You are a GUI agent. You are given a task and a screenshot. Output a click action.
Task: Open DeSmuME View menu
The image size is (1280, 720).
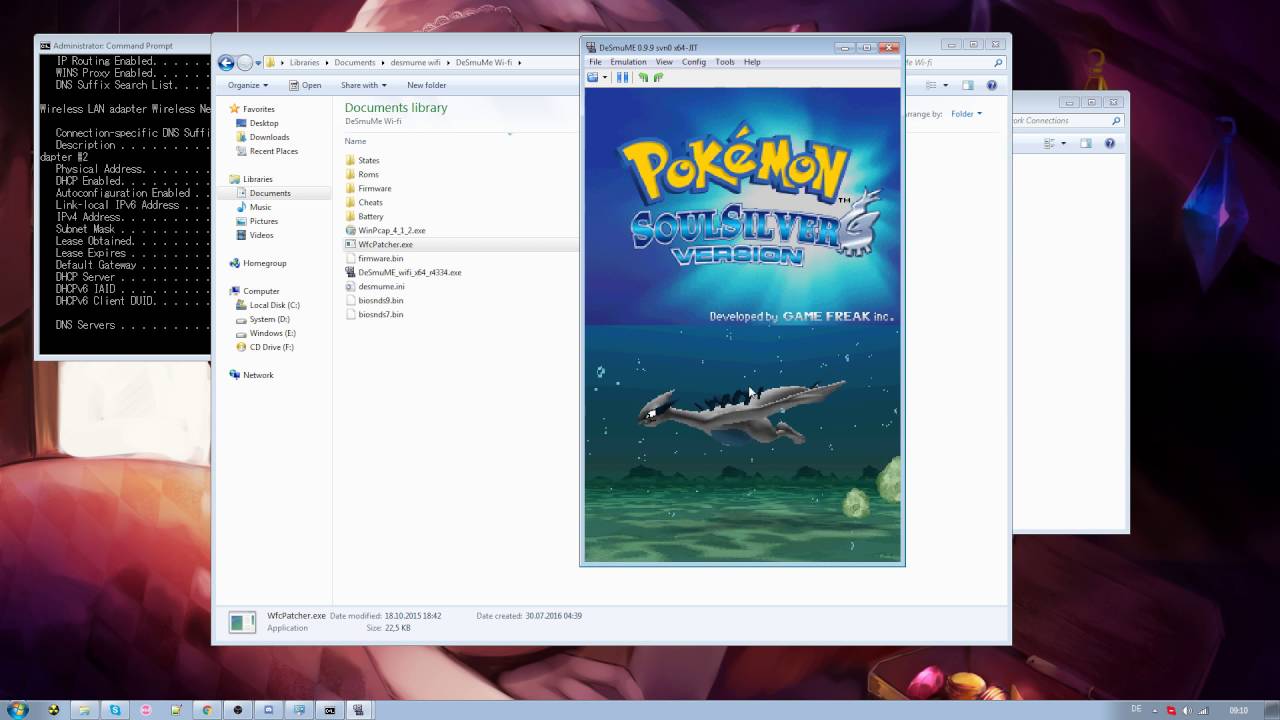coord(664,62)
